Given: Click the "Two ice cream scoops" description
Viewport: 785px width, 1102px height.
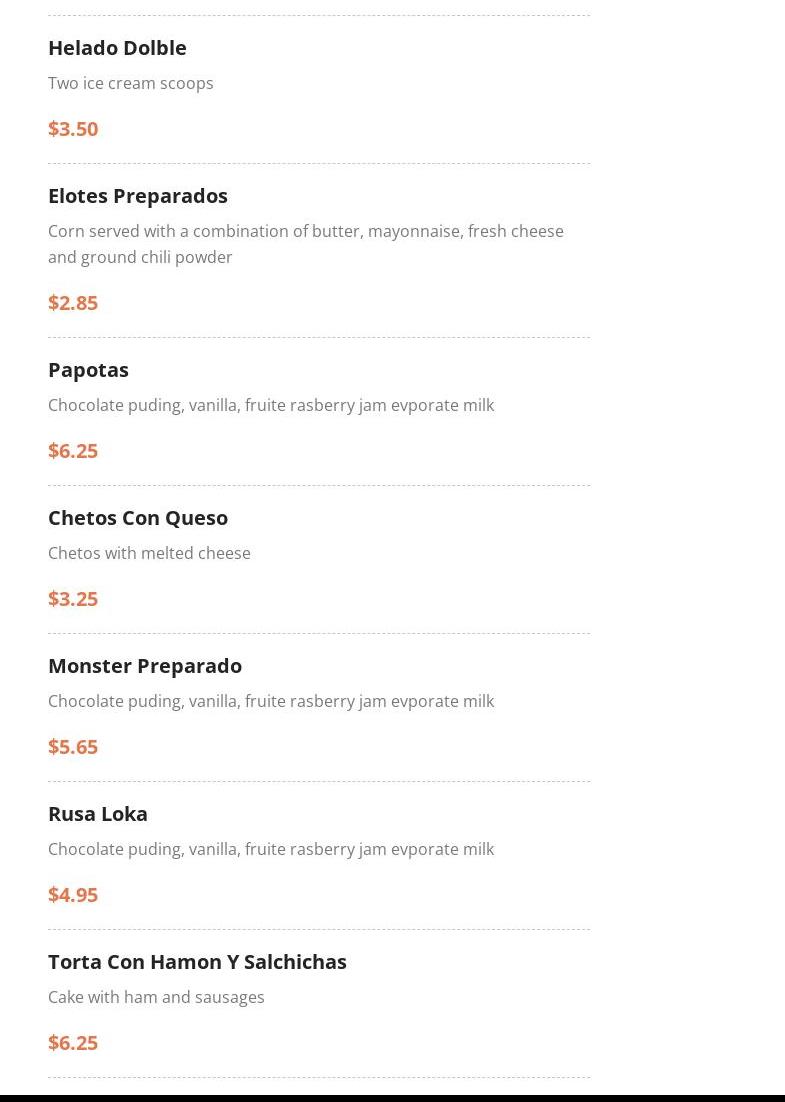Looking at the screenshot, I should (x=131, y=83).
